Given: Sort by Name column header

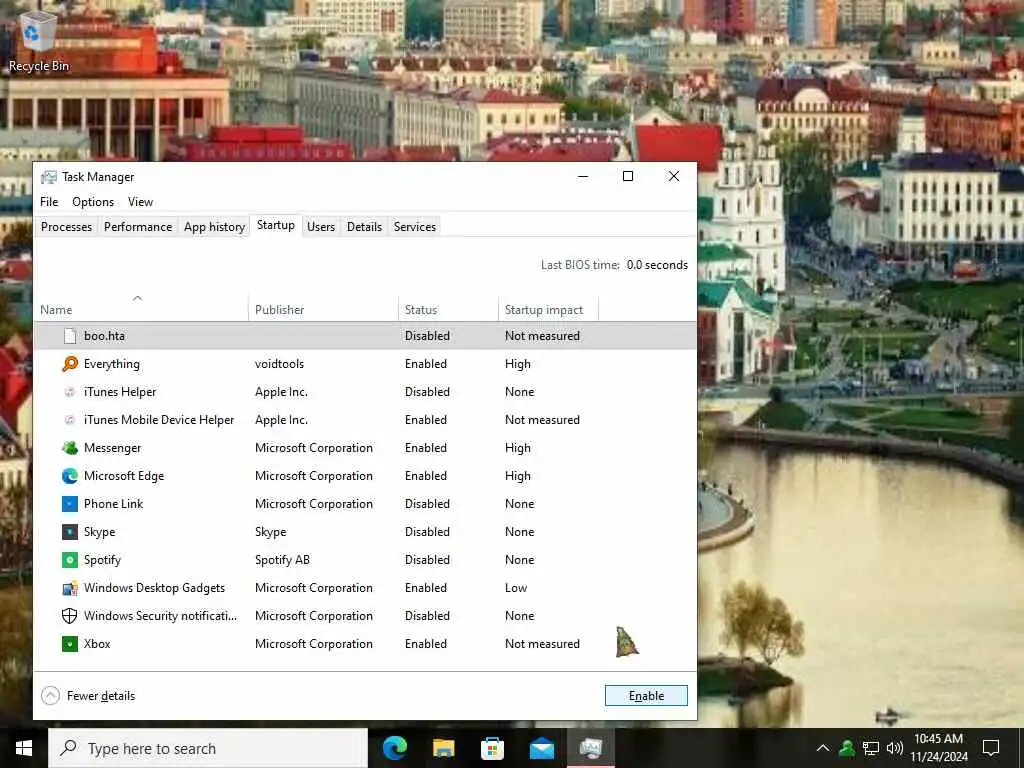Looking at the screenshot, I should (141, 310).
